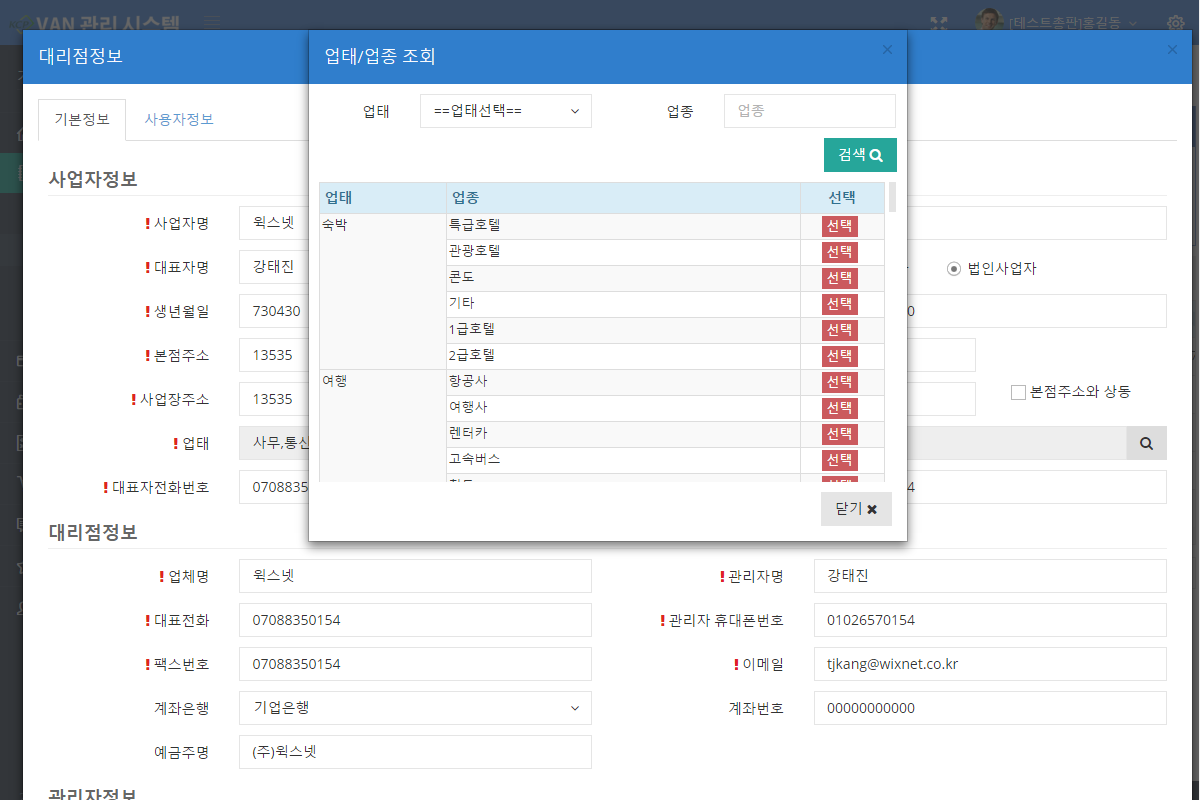1200x800 pixels.
Task: Click the 관리자 휴대폰번호 input field
Action: pos(990,620)
